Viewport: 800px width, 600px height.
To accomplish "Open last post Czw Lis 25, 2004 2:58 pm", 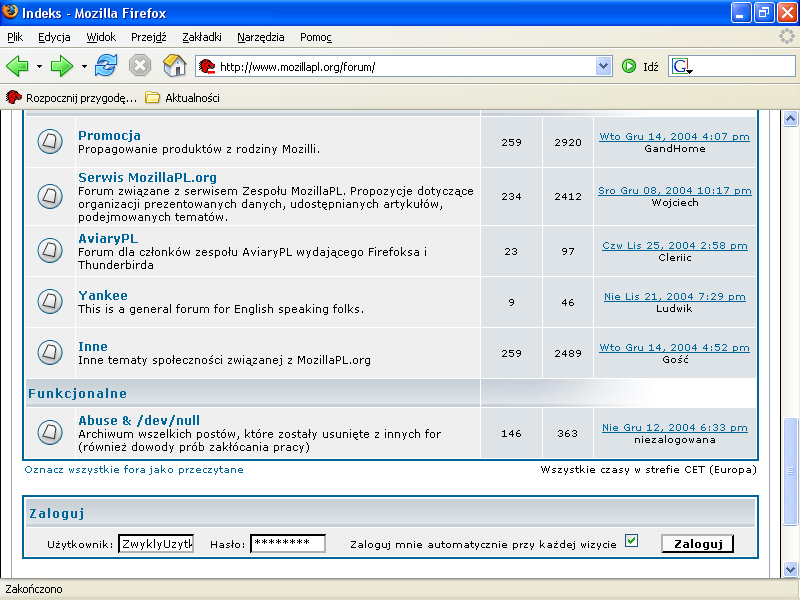I will (674, 246).
